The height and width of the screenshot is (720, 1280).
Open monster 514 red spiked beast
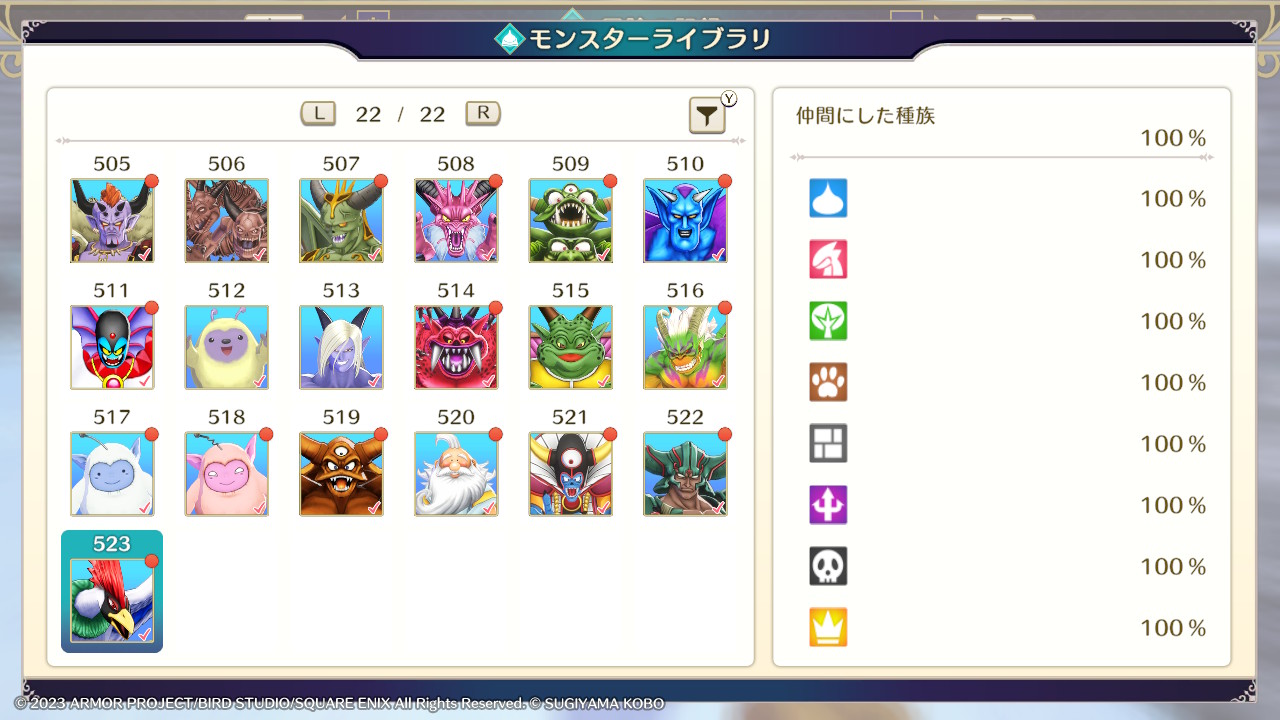[456, 347]
